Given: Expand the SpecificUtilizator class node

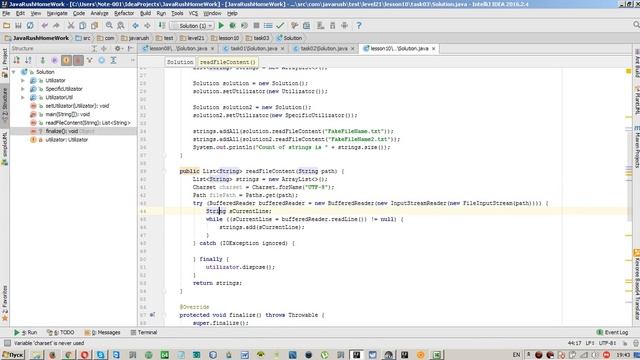Looking at the screenshot, I should point(23,89).
